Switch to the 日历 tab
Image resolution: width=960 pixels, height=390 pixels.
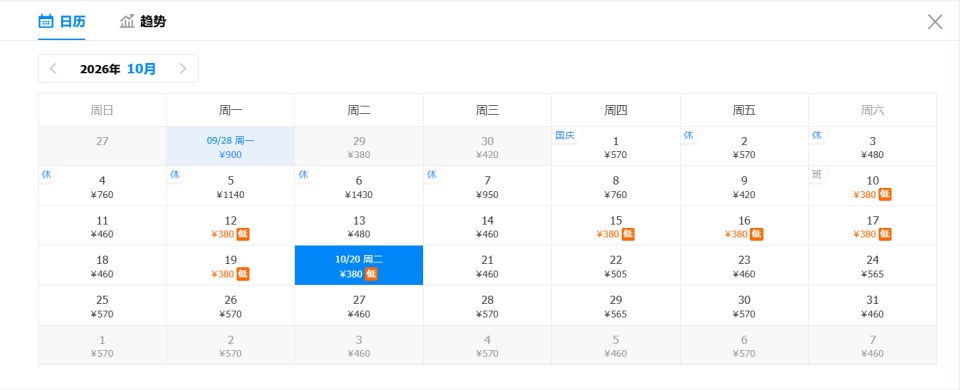pos(62,21)
